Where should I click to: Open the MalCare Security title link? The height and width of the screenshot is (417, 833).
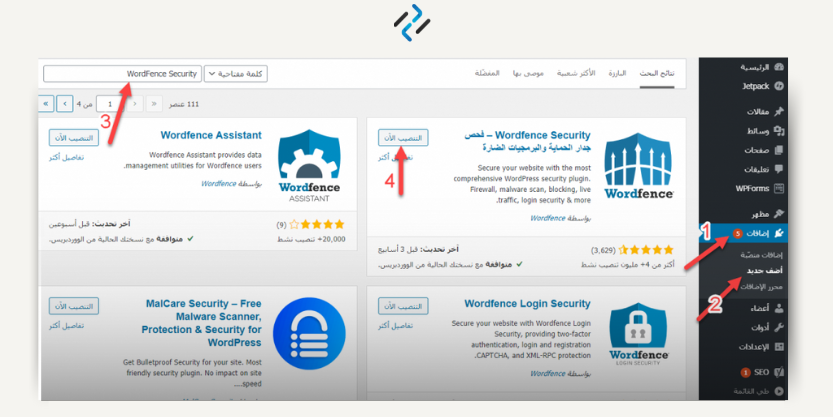[202, 323]
